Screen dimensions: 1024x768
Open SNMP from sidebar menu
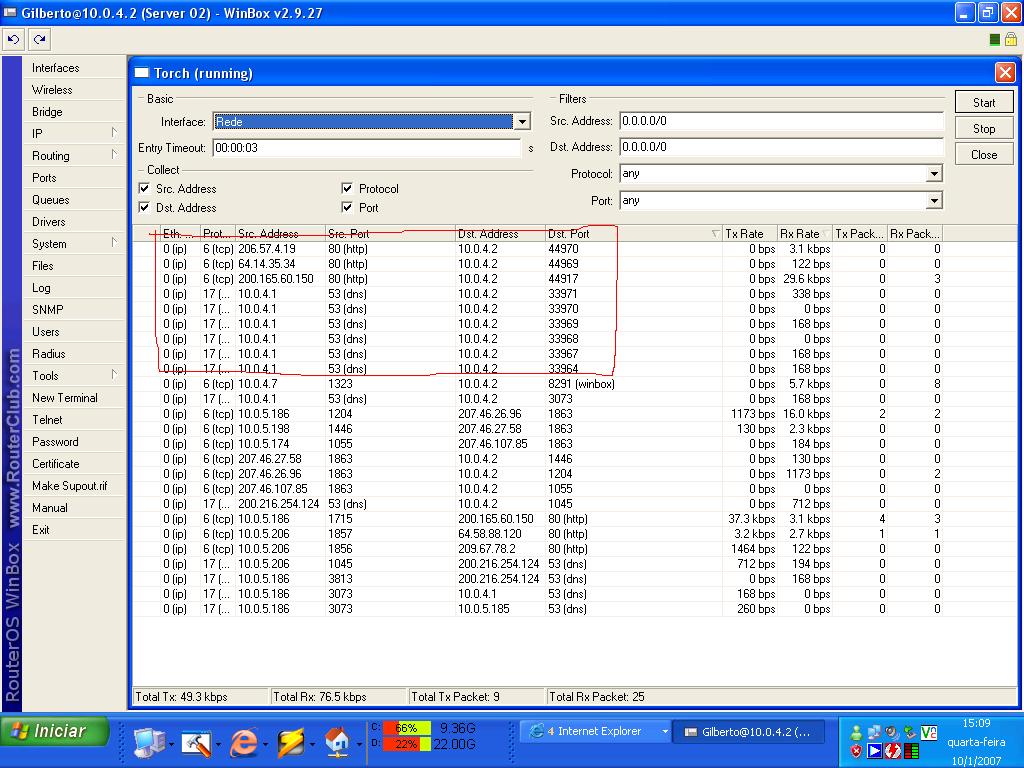point(74,310)
